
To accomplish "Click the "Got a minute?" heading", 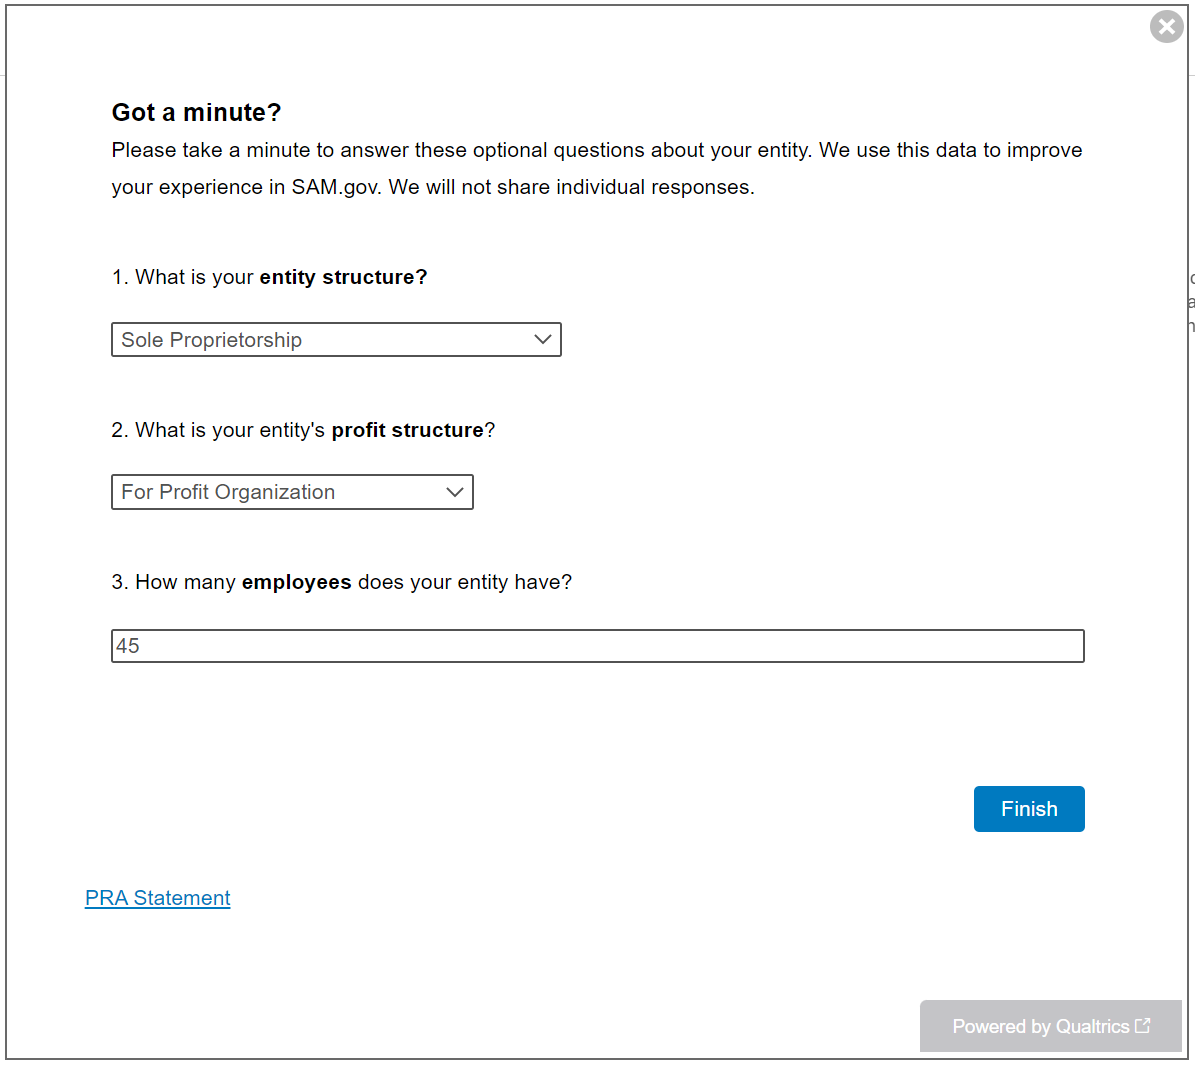I will click(197, 112).
